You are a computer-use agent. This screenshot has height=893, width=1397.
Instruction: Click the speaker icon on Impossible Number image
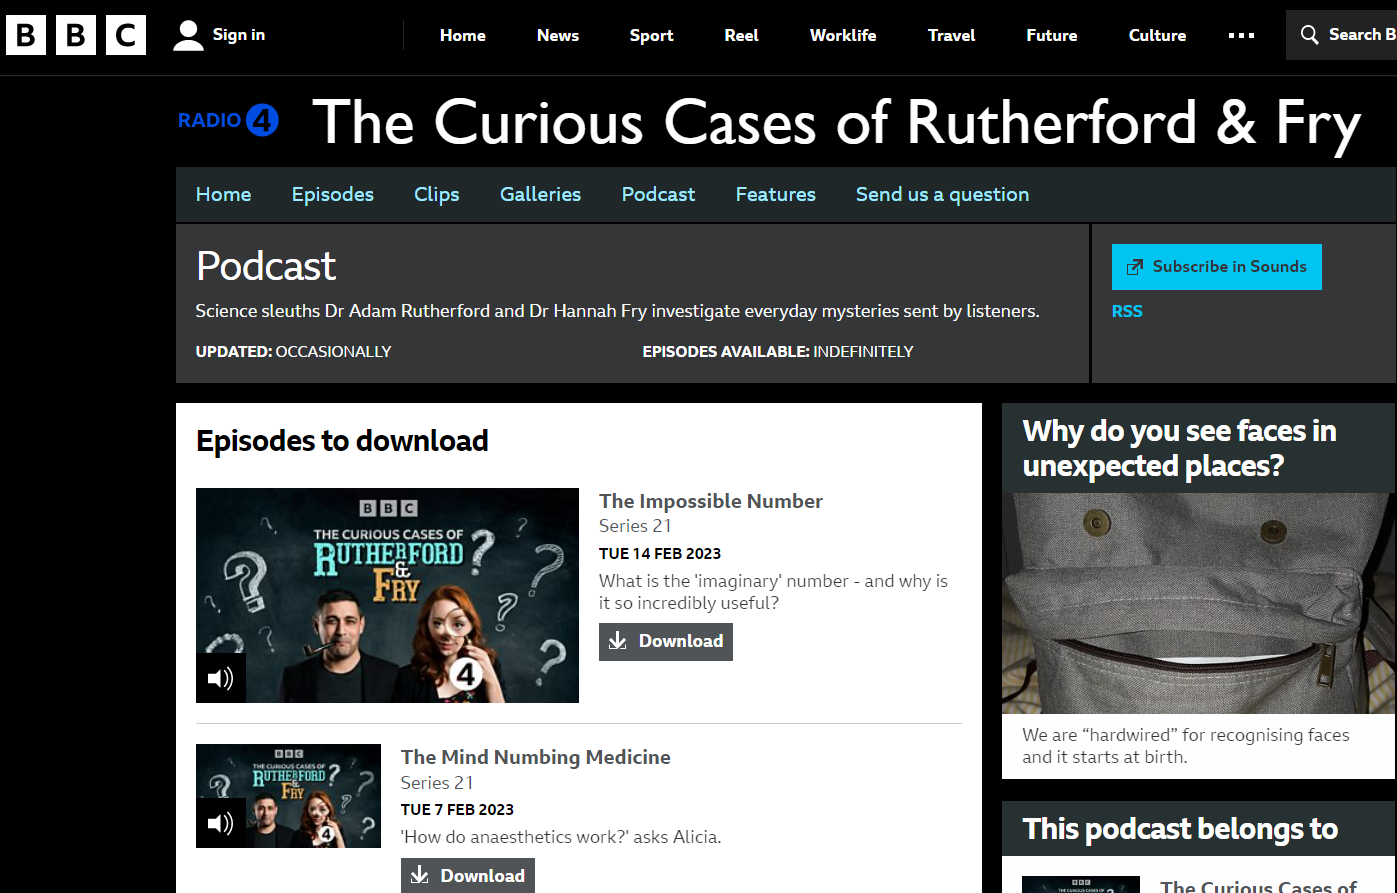pos(221,679)
